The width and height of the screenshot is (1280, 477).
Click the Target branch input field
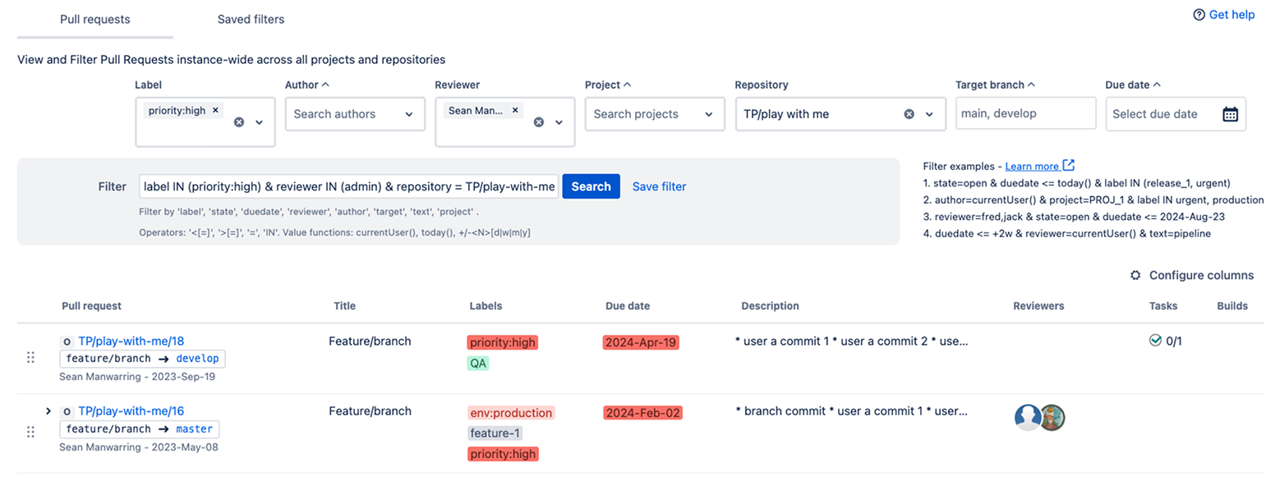pos(1025,113)
